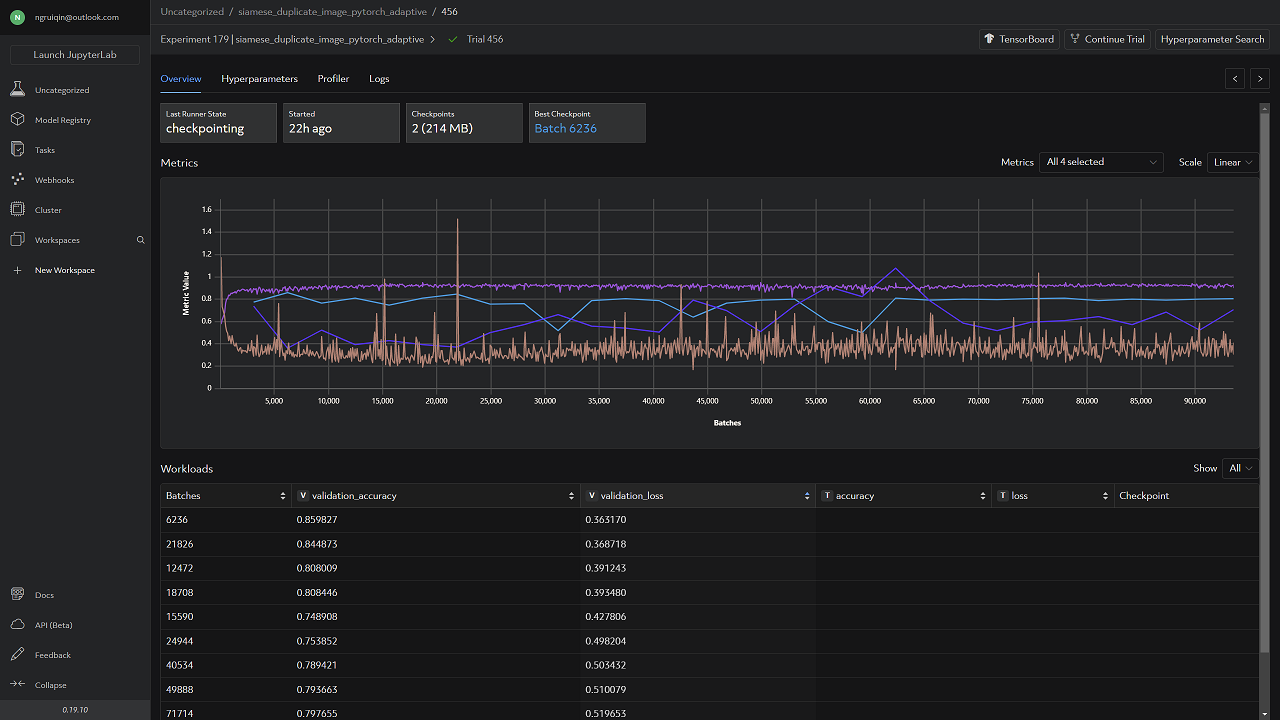This screenshot has width=1280, height=720.
Task: Click validation_loss value 0.368718
Action: click(606, 544)
